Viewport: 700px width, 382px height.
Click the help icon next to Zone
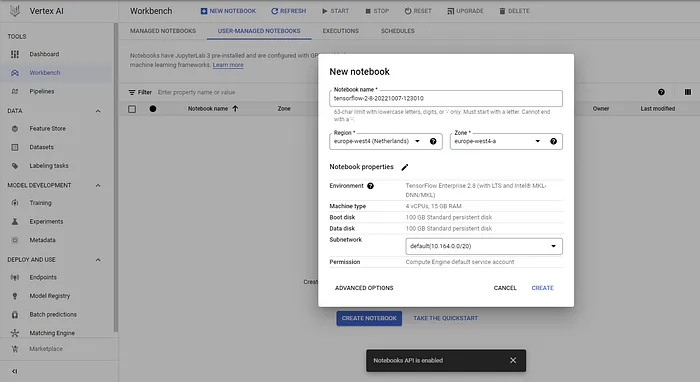click(x=554, y=141)
